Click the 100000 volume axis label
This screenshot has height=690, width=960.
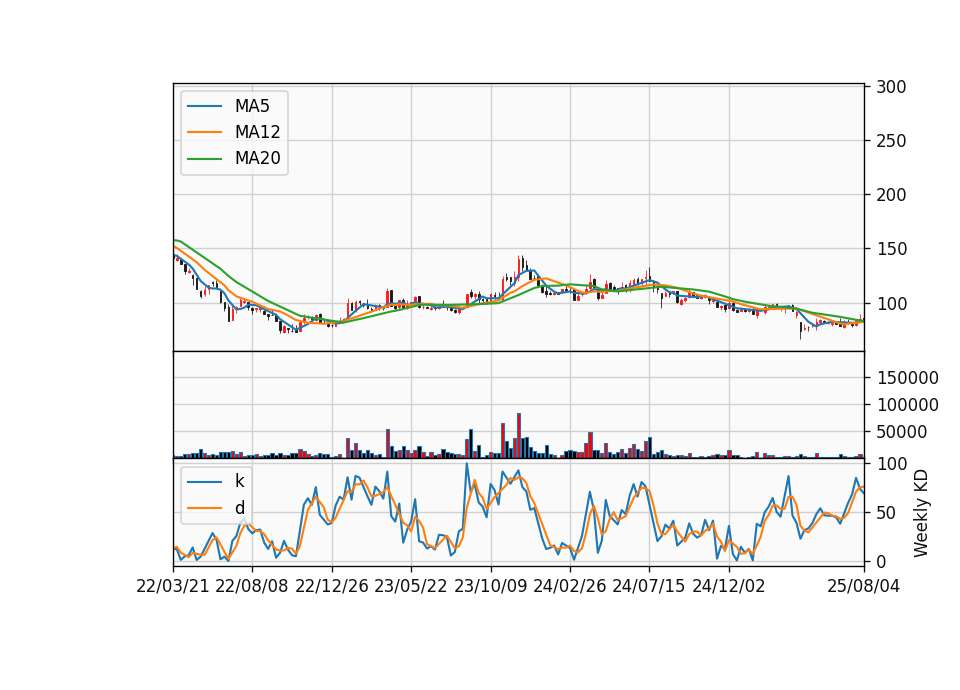(907, 405)
